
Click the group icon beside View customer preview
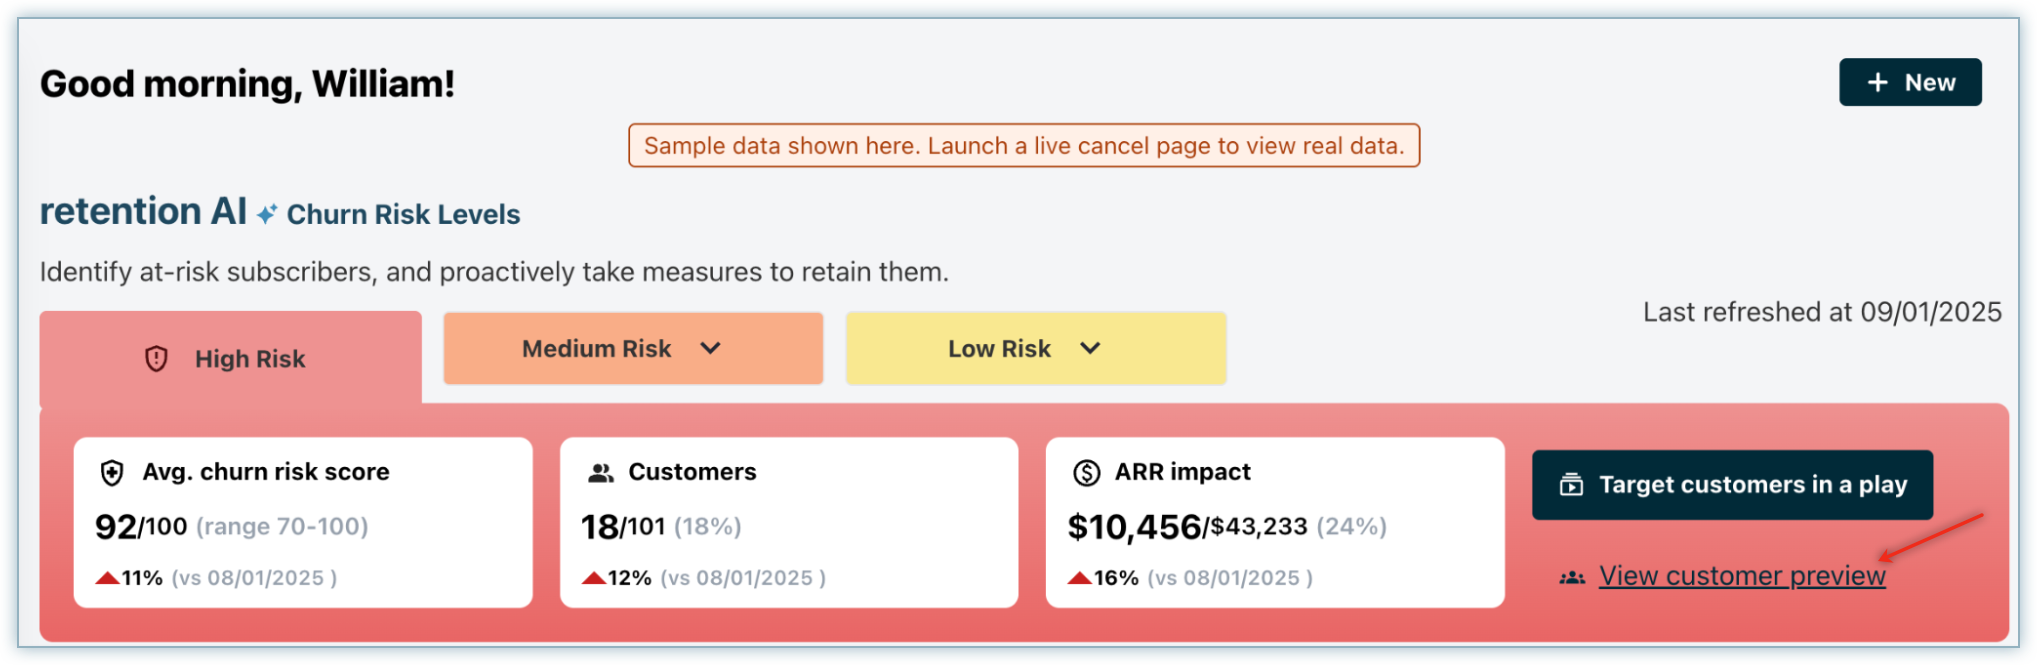(1572, 577)
